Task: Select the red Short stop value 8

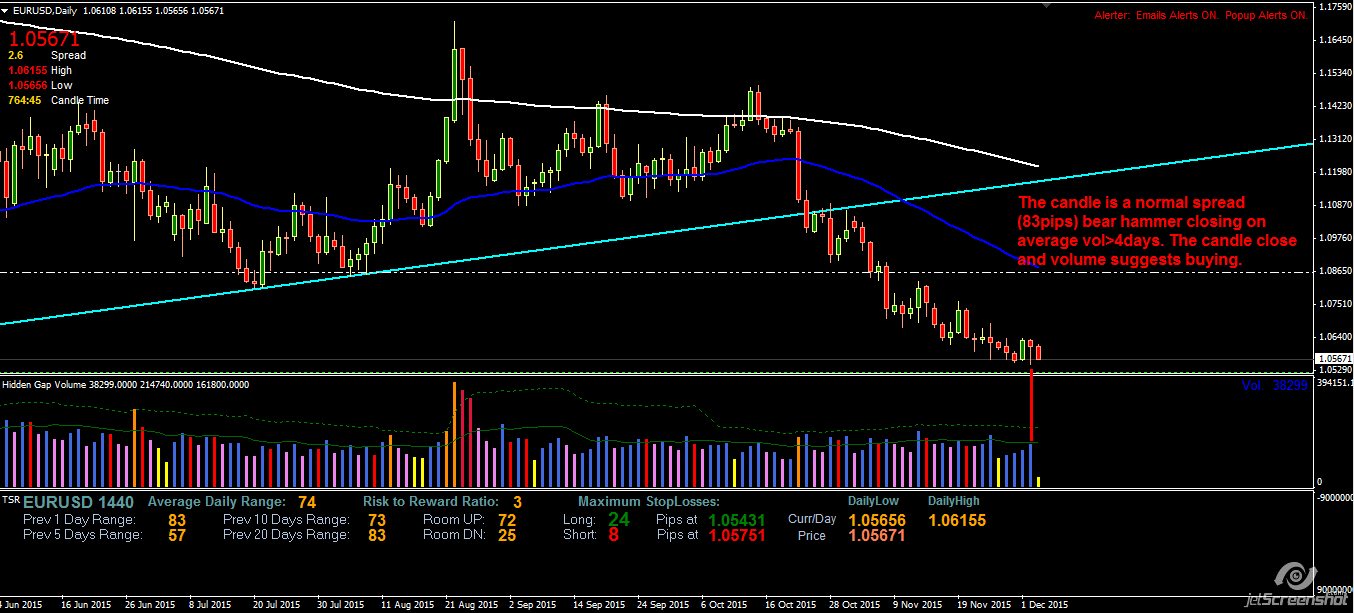Action: click(614, 535)
